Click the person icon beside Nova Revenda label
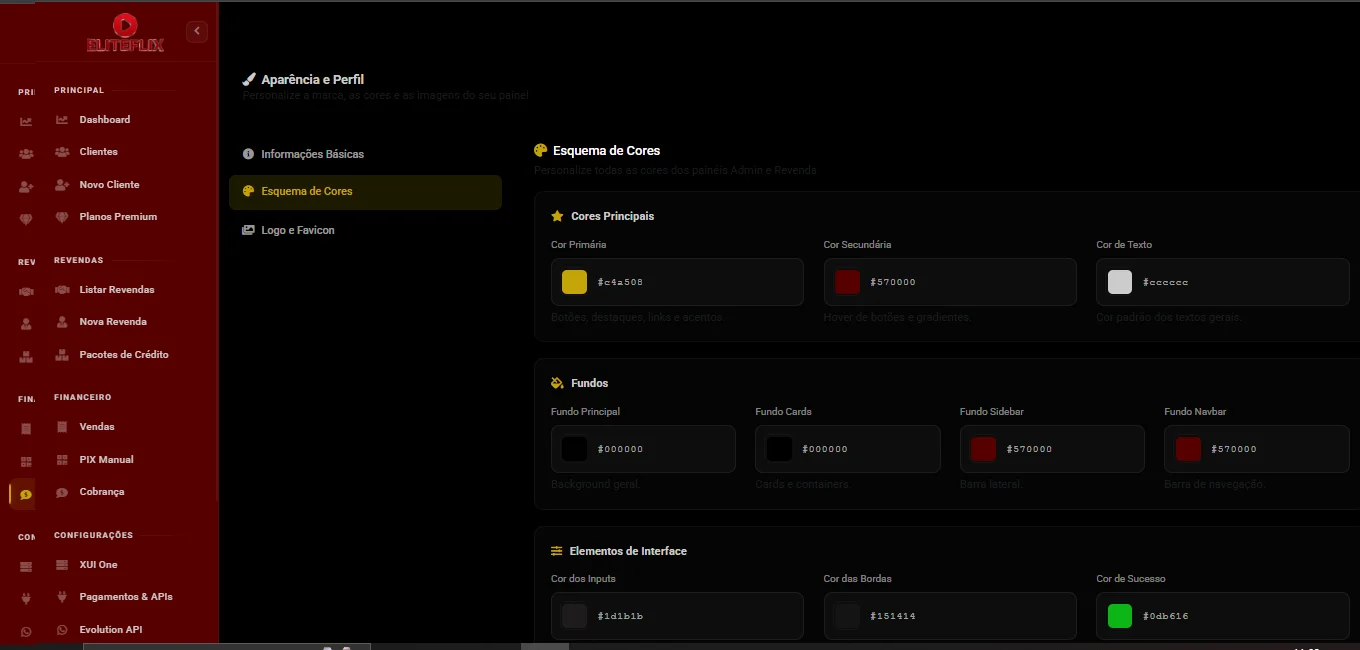This screenshot has width=1360, height=650. tap(62, 322)
